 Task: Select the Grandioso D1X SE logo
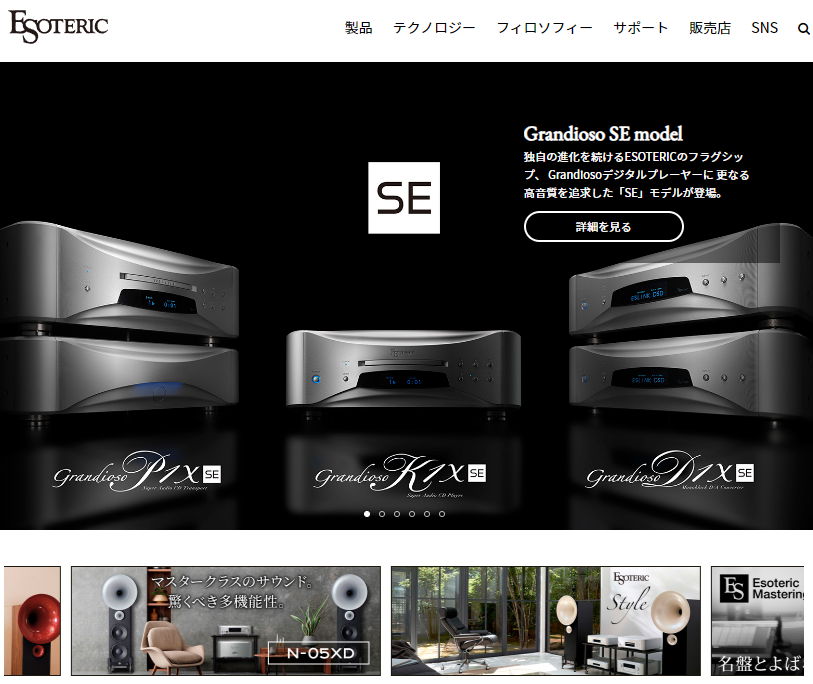[670, 470]
